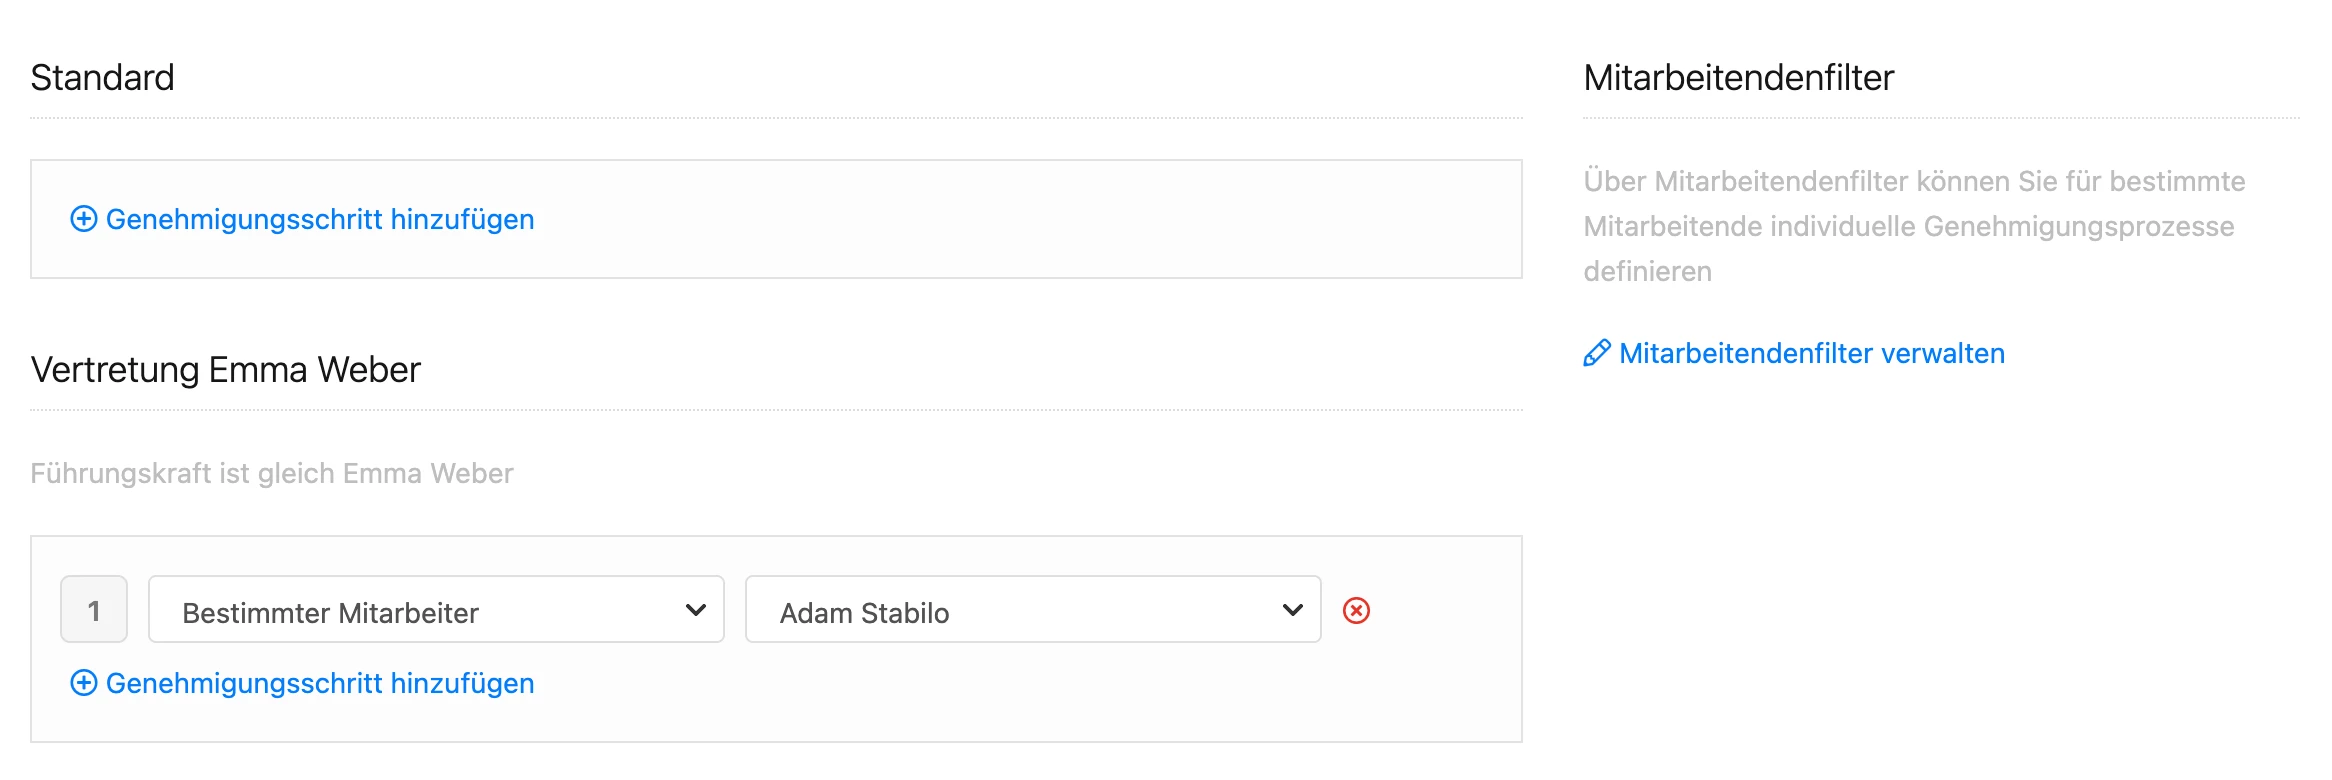Screen dimensions: 2332x780
Task: Select the Vertretung Emma Weber heading
Action: 226,370
